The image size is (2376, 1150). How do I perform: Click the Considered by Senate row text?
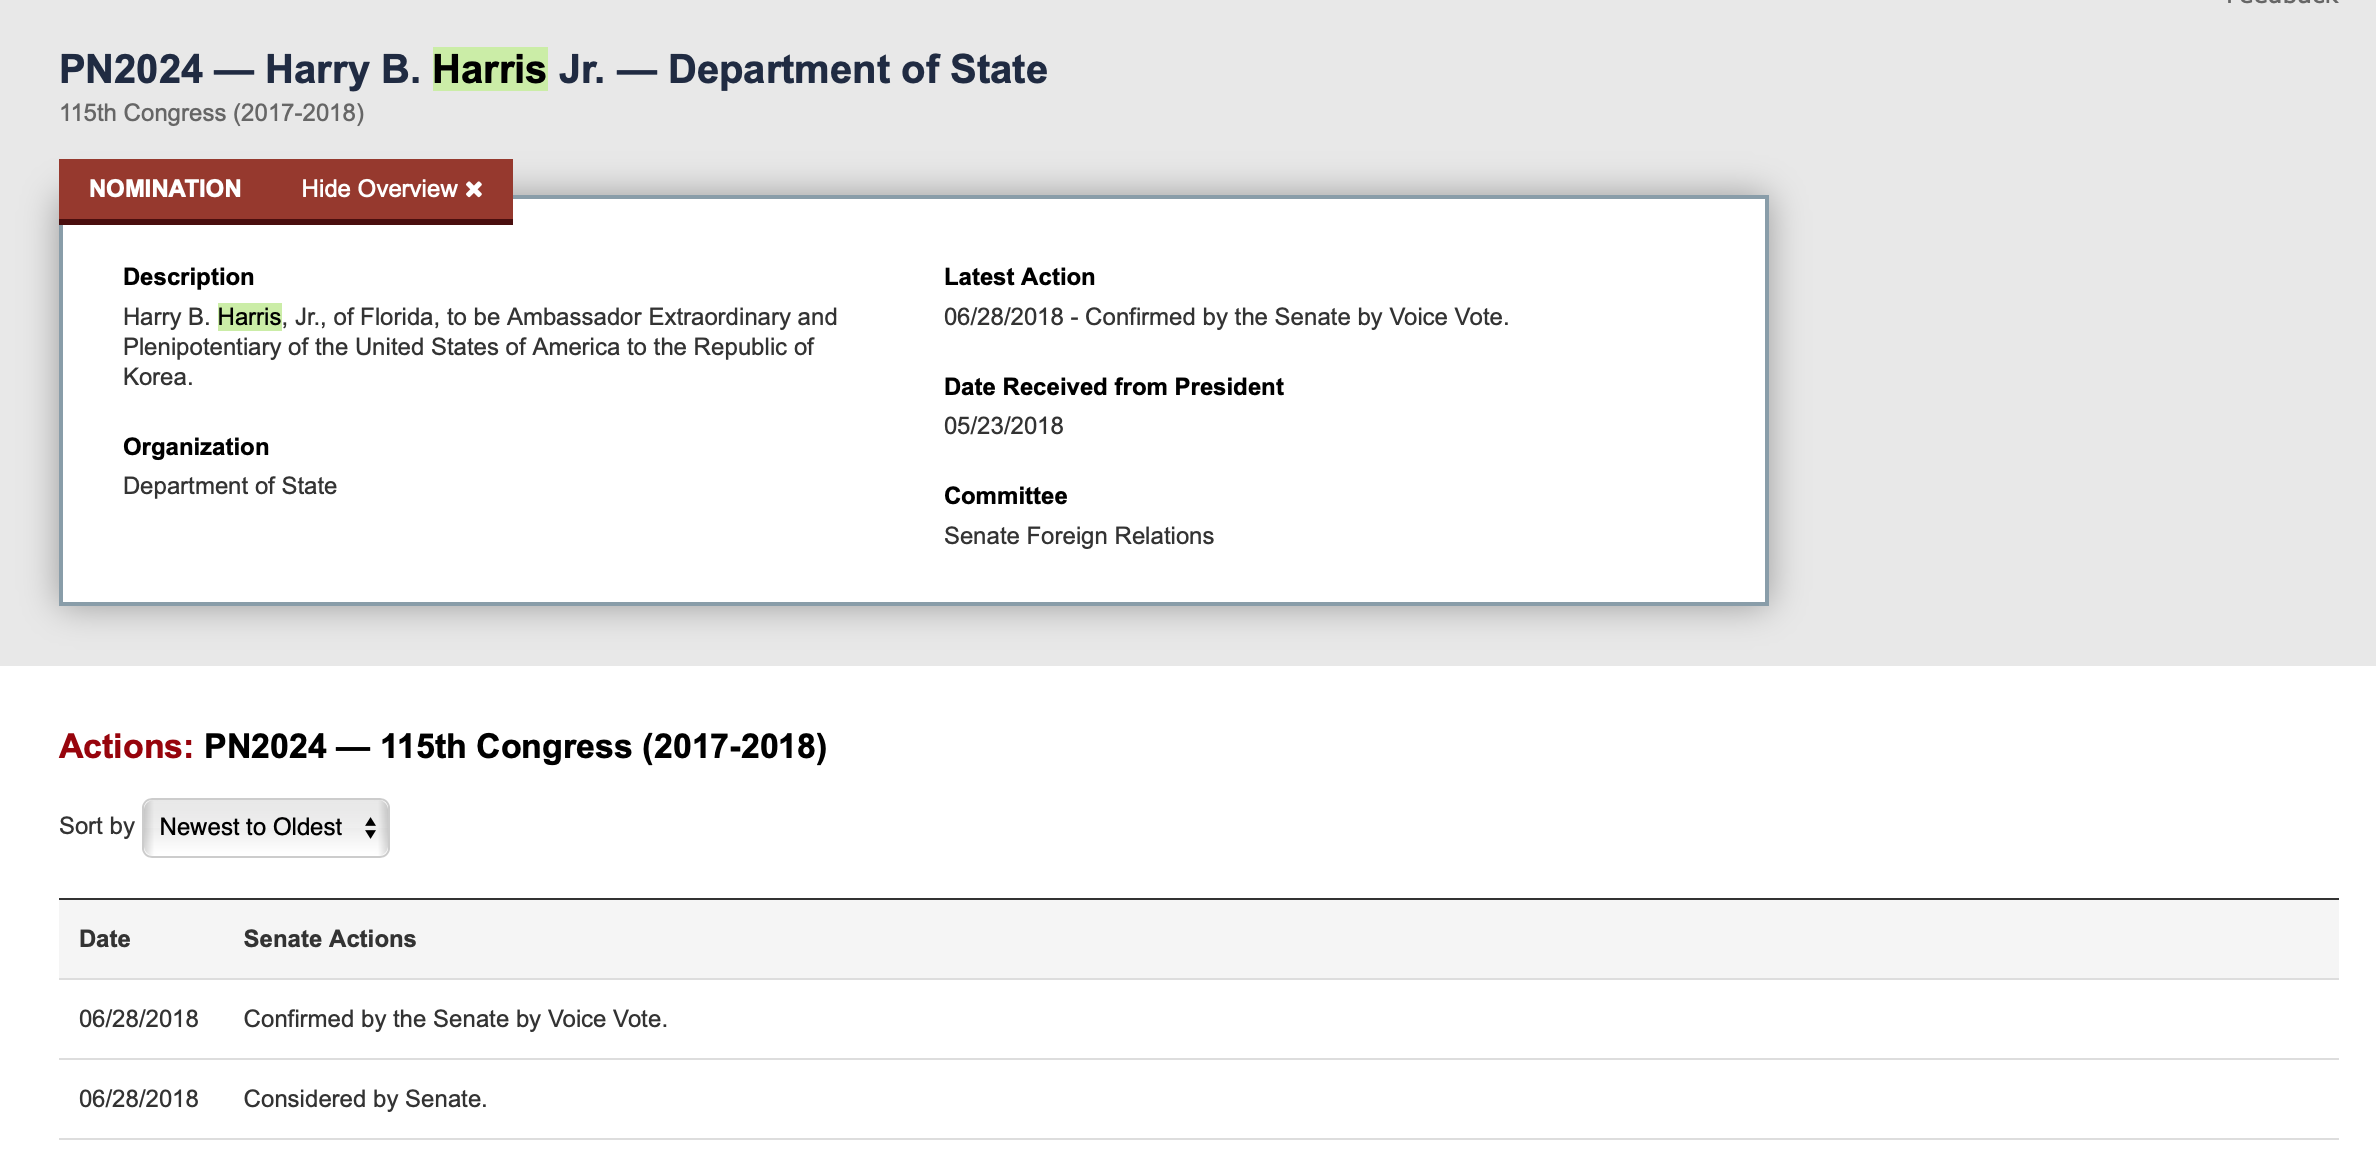(x=365, y=1099)
